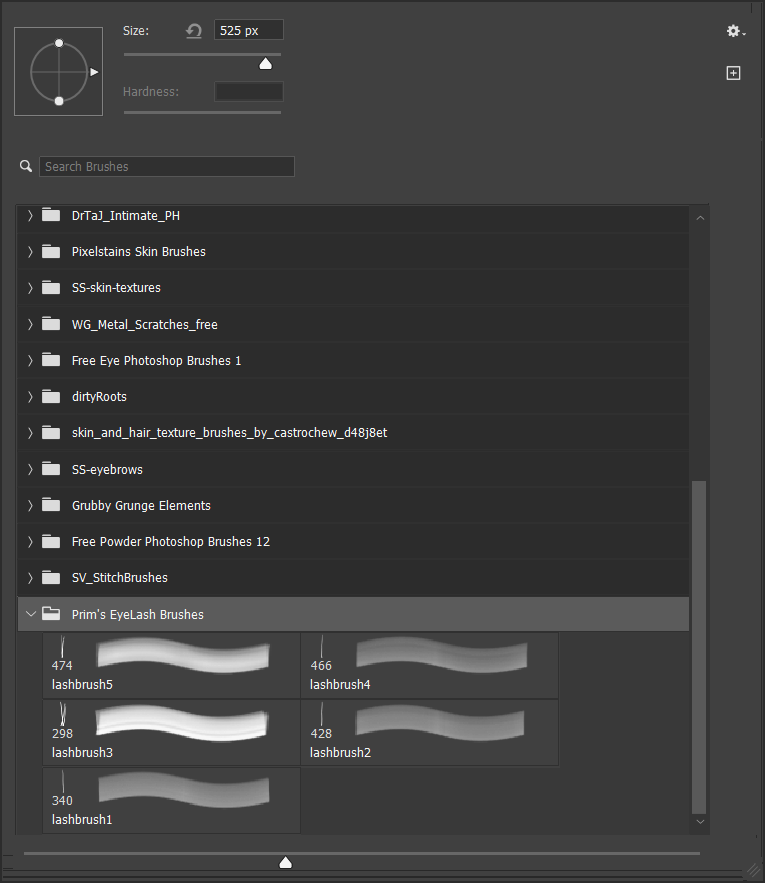This screenshot has height=883, width=765.
Task: Expand Grubby Grunge Elements group chevron
Action: coord(30,505)
